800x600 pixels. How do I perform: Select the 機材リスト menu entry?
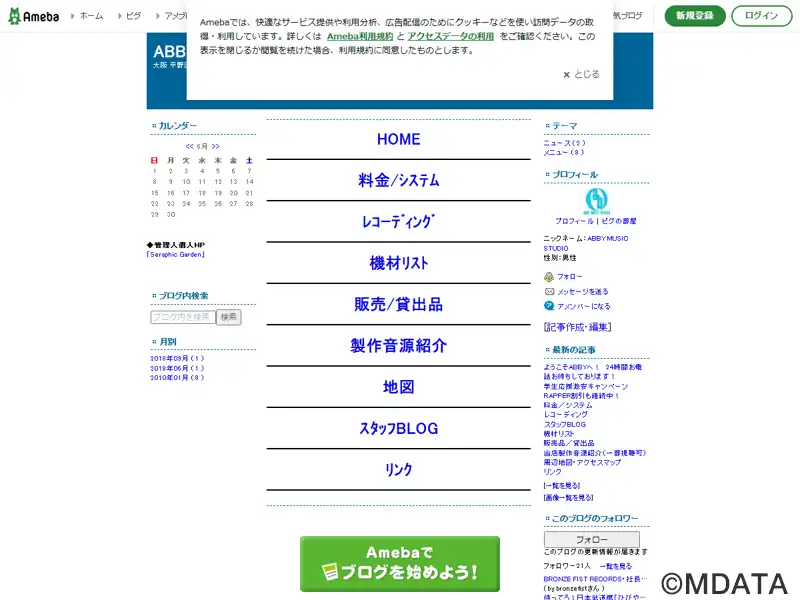[398, 263]
